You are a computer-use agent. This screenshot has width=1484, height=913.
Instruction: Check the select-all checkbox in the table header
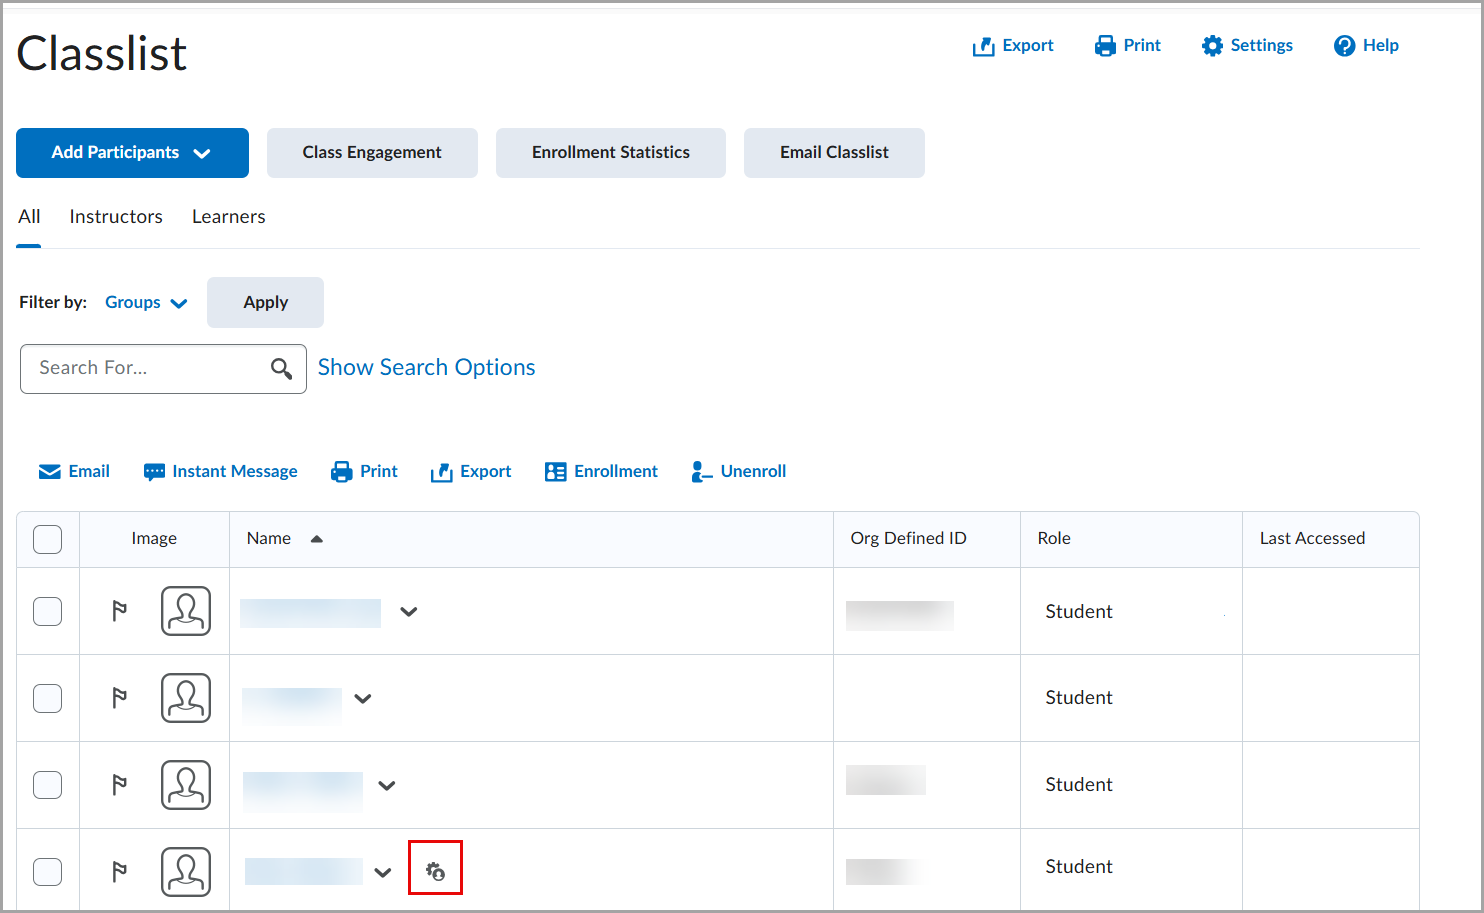(x=47, y=539)
